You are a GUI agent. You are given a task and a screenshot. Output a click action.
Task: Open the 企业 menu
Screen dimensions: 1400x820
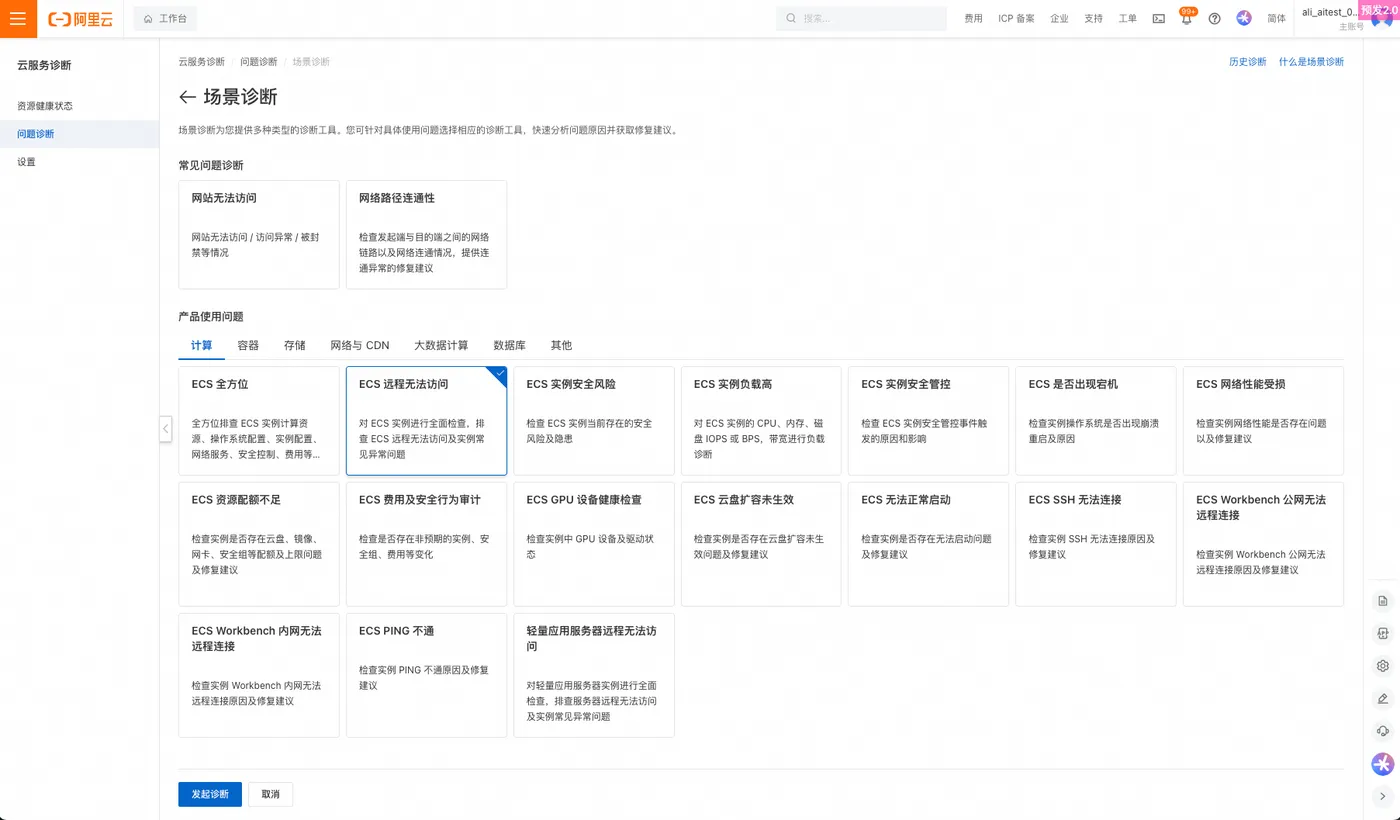pos(1059,19)
